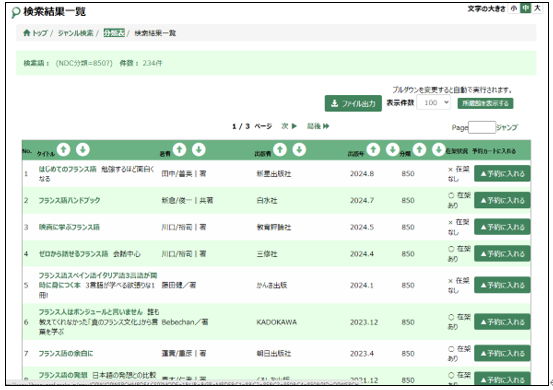This screenshot has width=553, height=390.
Task: Click publisher 白水社 in row 2
Action: 267,200
